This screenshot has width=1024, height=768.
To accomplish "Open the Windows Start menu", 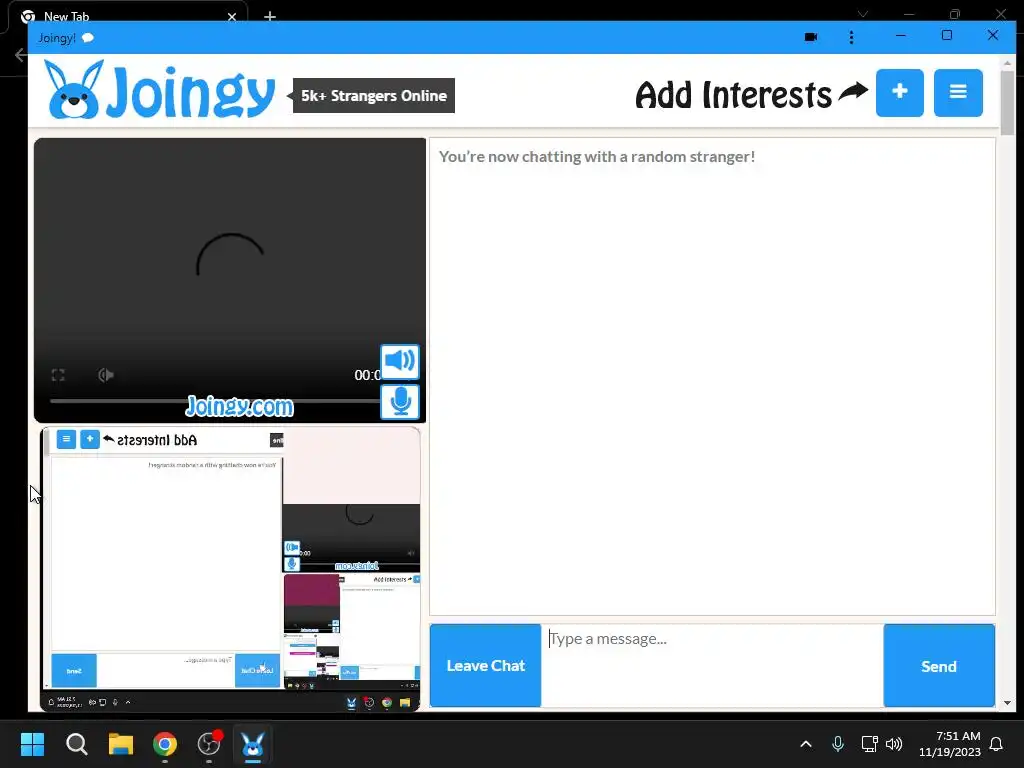I will click(32, 744).
